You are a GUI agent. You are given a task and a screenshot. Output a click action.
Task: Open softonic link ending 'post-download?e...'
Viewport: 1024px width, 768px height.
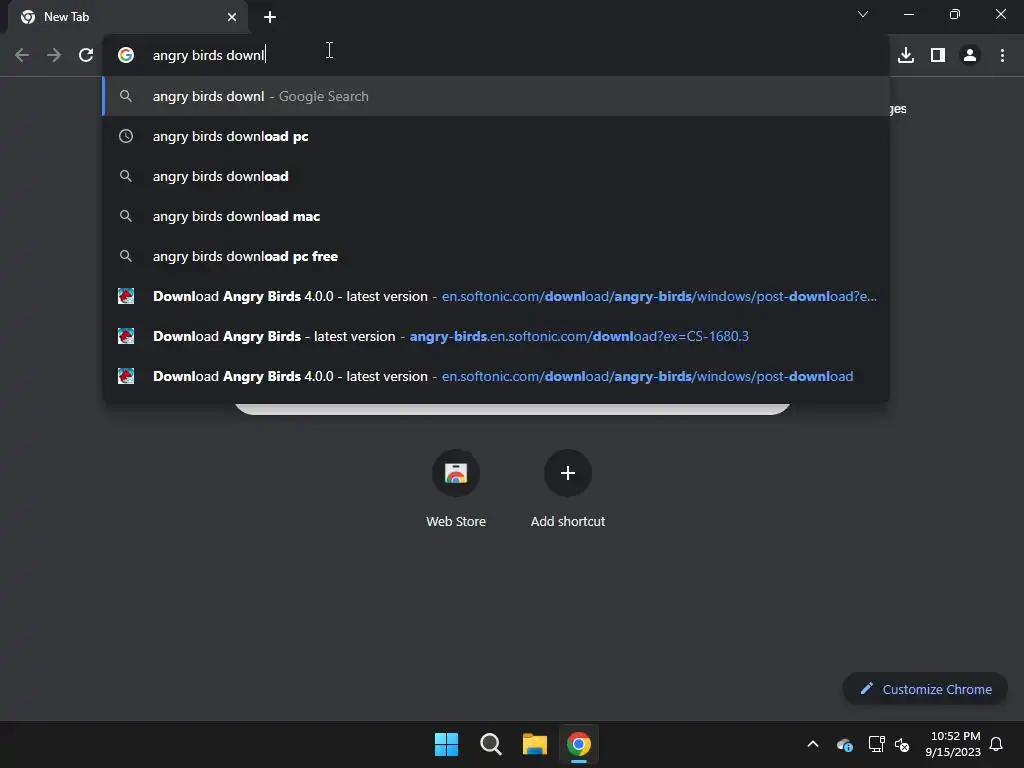click(x=496, y=296)
